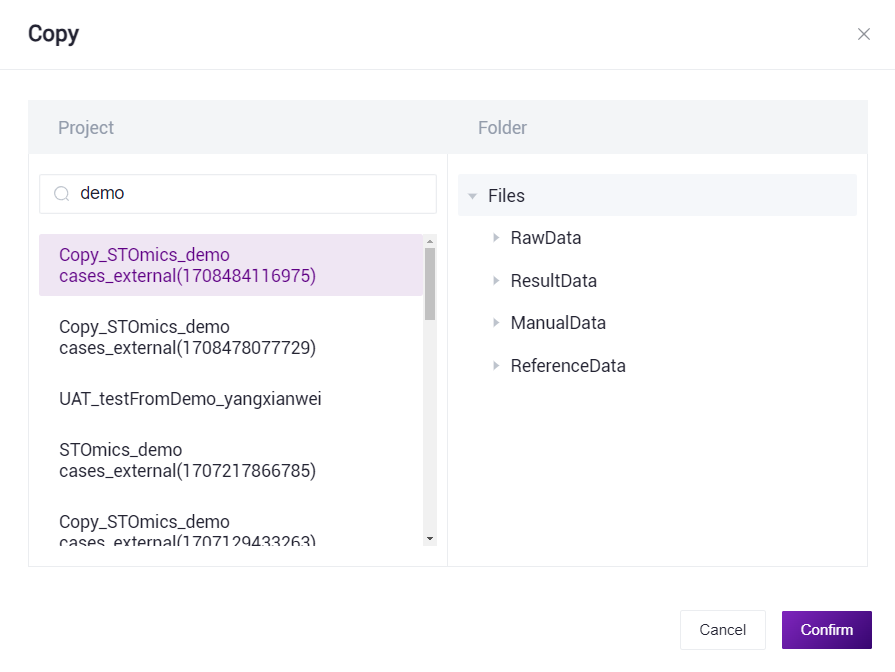Screen dimensions: 895x672
Task: Expand the ManualData folder
Action: pyautogui.click(x=496, y=323)
